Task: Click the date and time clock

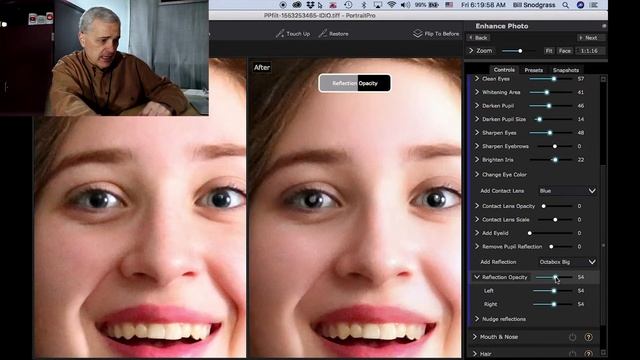Action: 483,5
